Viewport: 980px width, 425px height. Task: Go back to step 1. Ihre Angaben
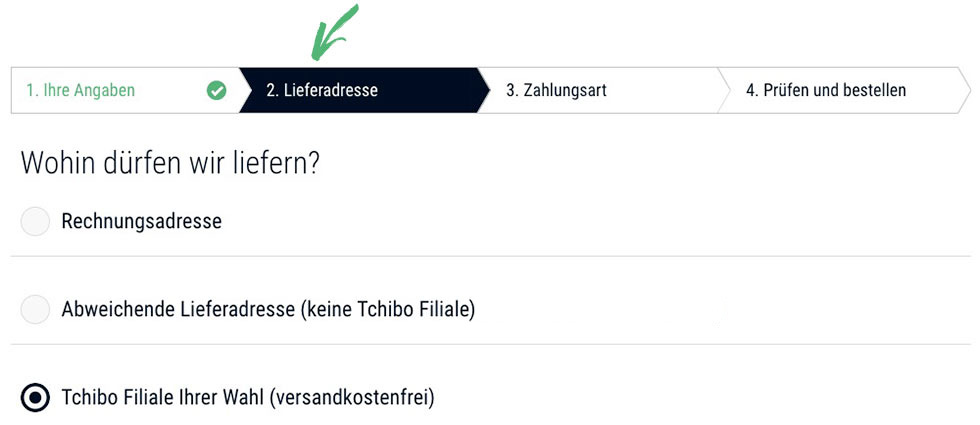(125, 91)
